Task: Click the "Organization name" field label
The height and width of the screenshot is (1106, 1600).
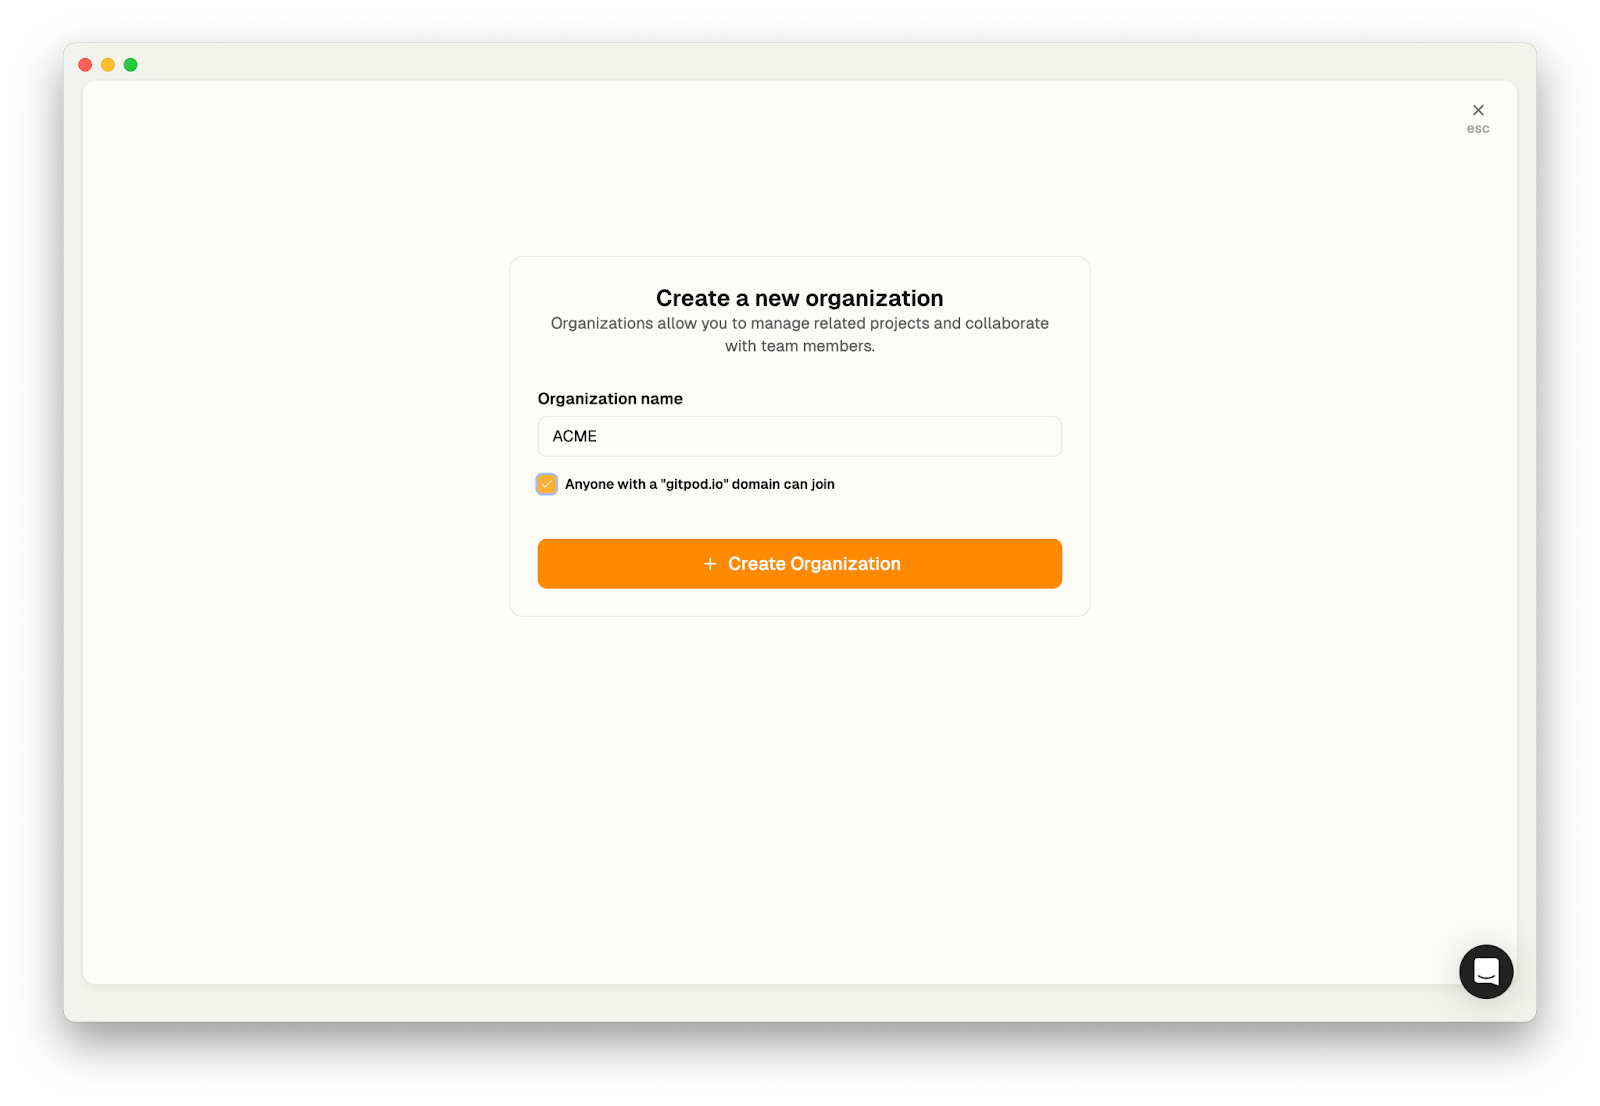Action: [x=610, y=398]
